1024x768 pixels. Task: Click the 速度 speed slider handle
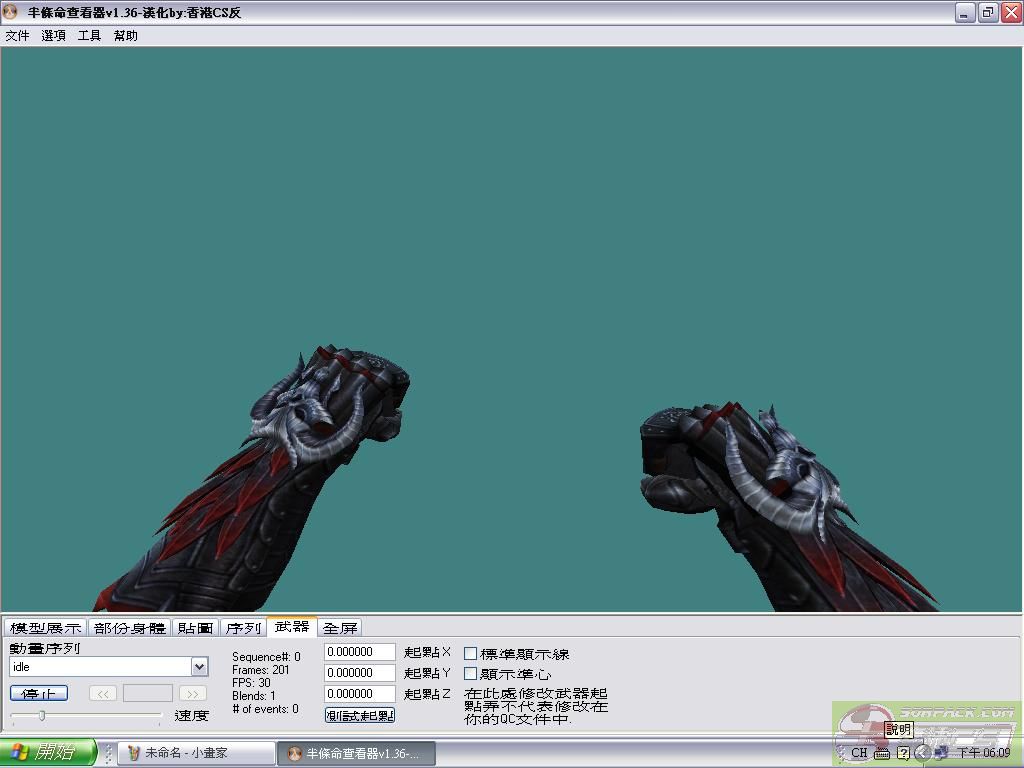41,715
